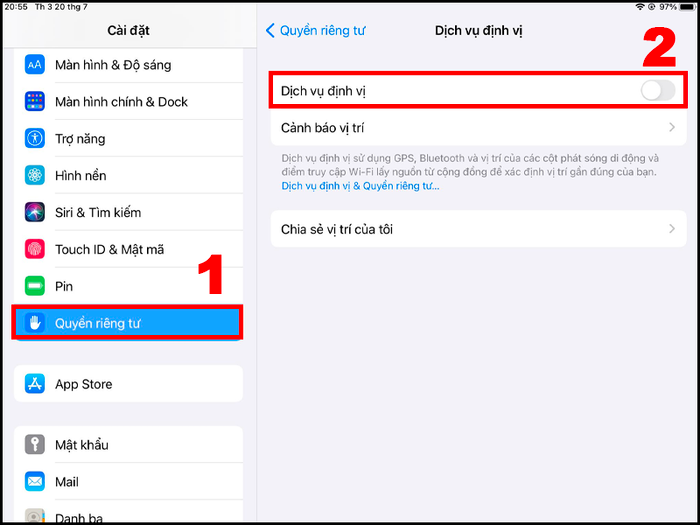The width and height of the screenshot is (700, 525).
Task: Select Quyền riêng tư in sidebar
Action: tap(128, 323)
